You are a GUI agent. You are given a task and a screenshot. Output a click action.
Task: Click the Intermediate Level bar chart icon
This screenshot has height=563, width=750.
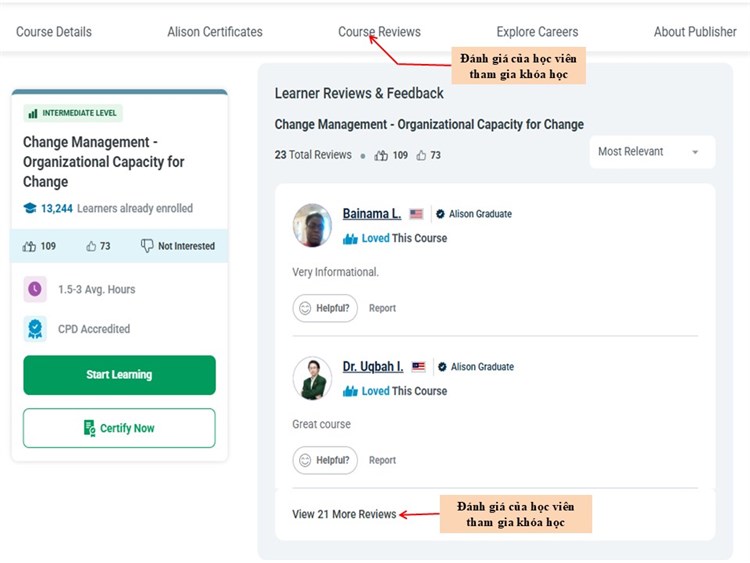(x=33, y=113)
